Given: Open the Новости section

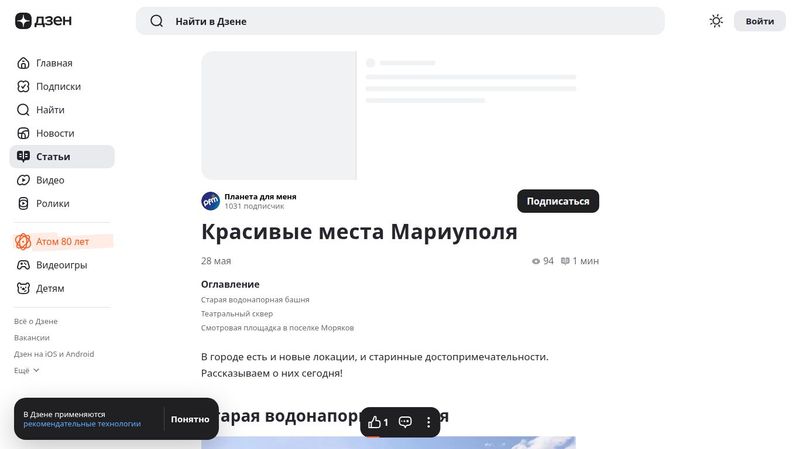Looking at the screenshot, I should pyautogui.click(x=55, y=133).
